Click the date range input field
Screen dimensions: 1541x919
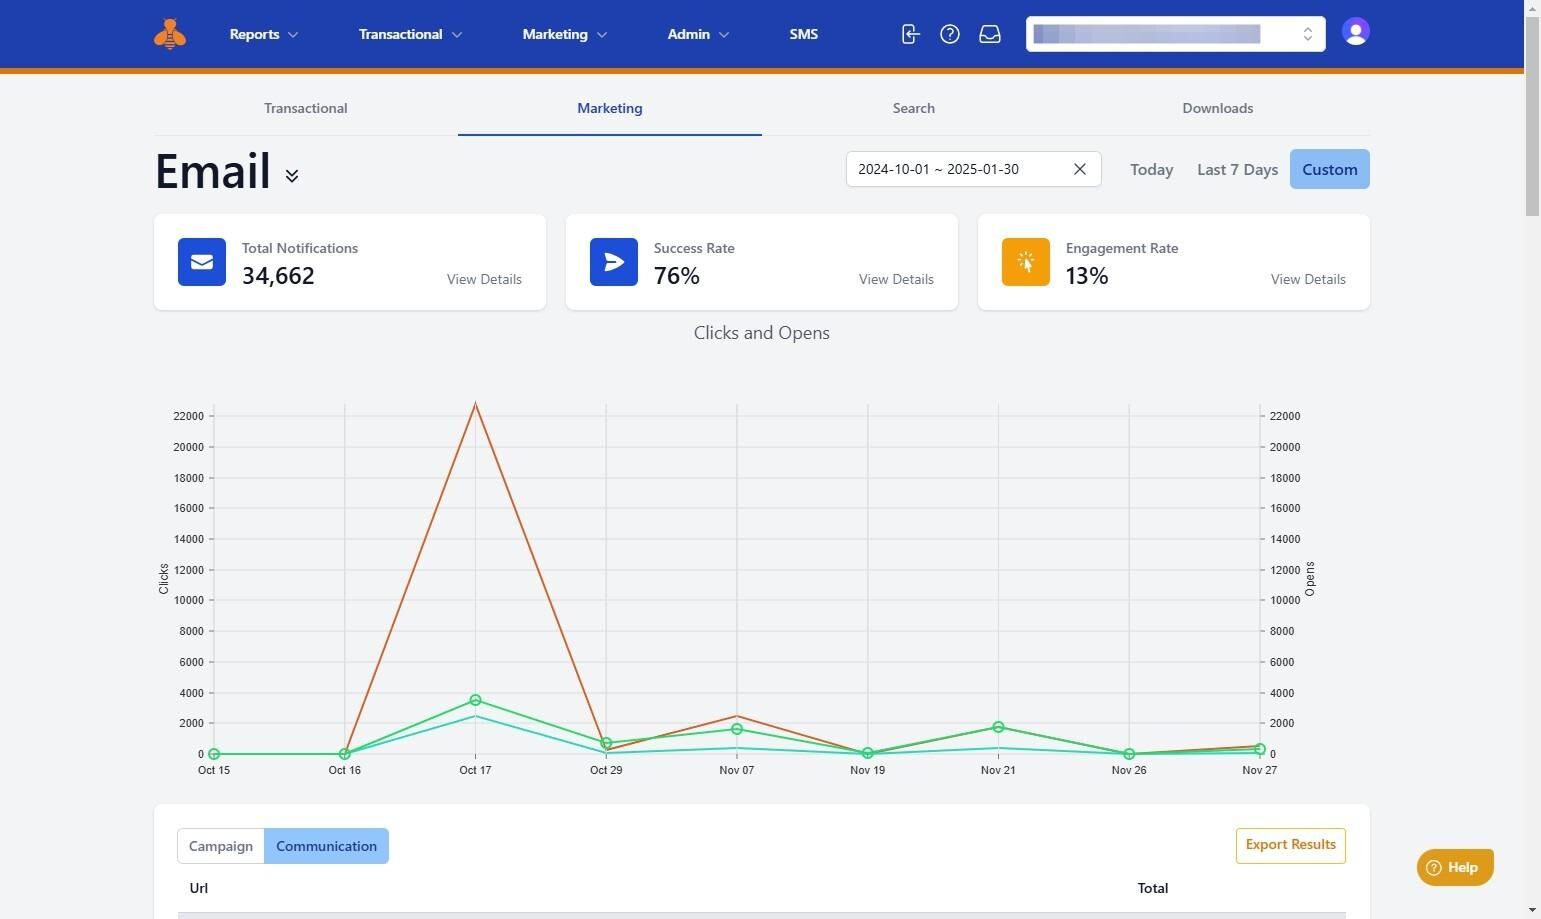tap(955, 169)
